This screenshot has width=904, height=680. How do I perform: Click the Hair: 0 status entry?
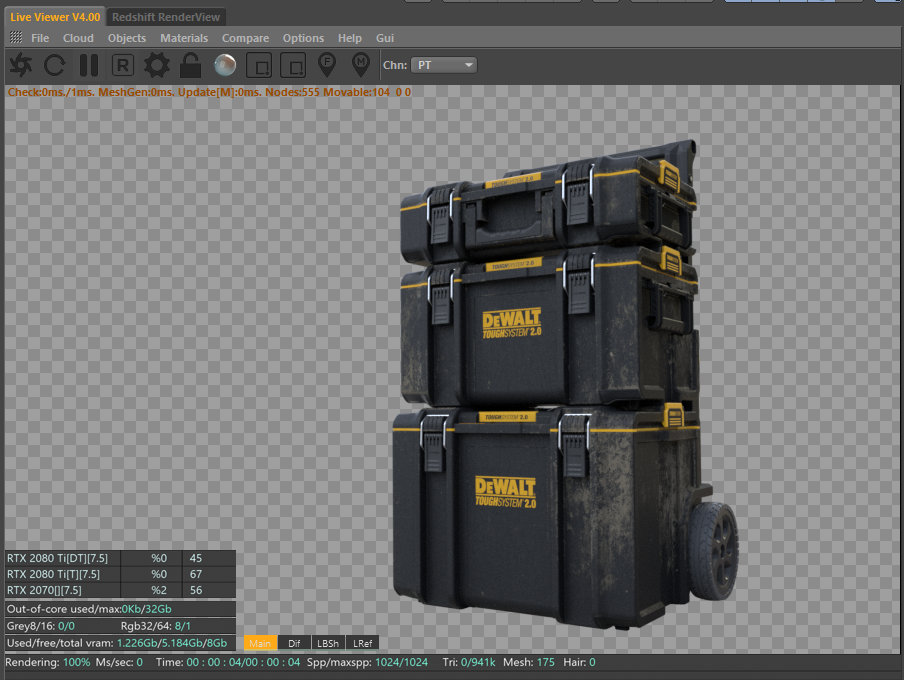tap(579, 662)
